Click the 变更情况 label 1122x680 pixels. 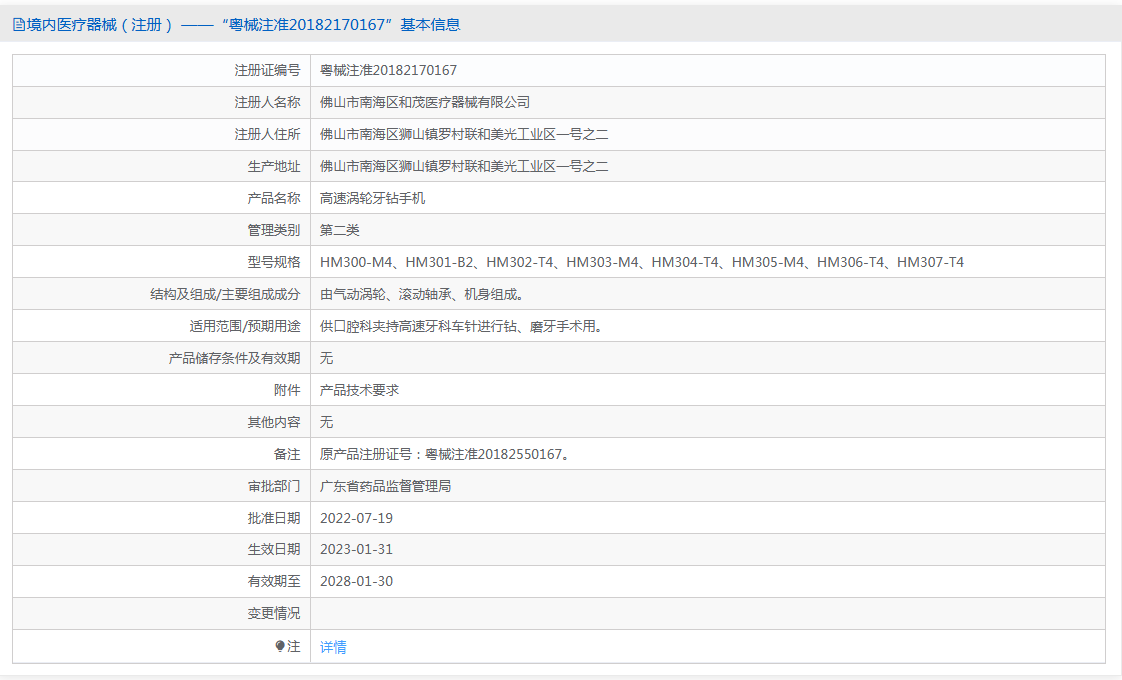[274, 613]
